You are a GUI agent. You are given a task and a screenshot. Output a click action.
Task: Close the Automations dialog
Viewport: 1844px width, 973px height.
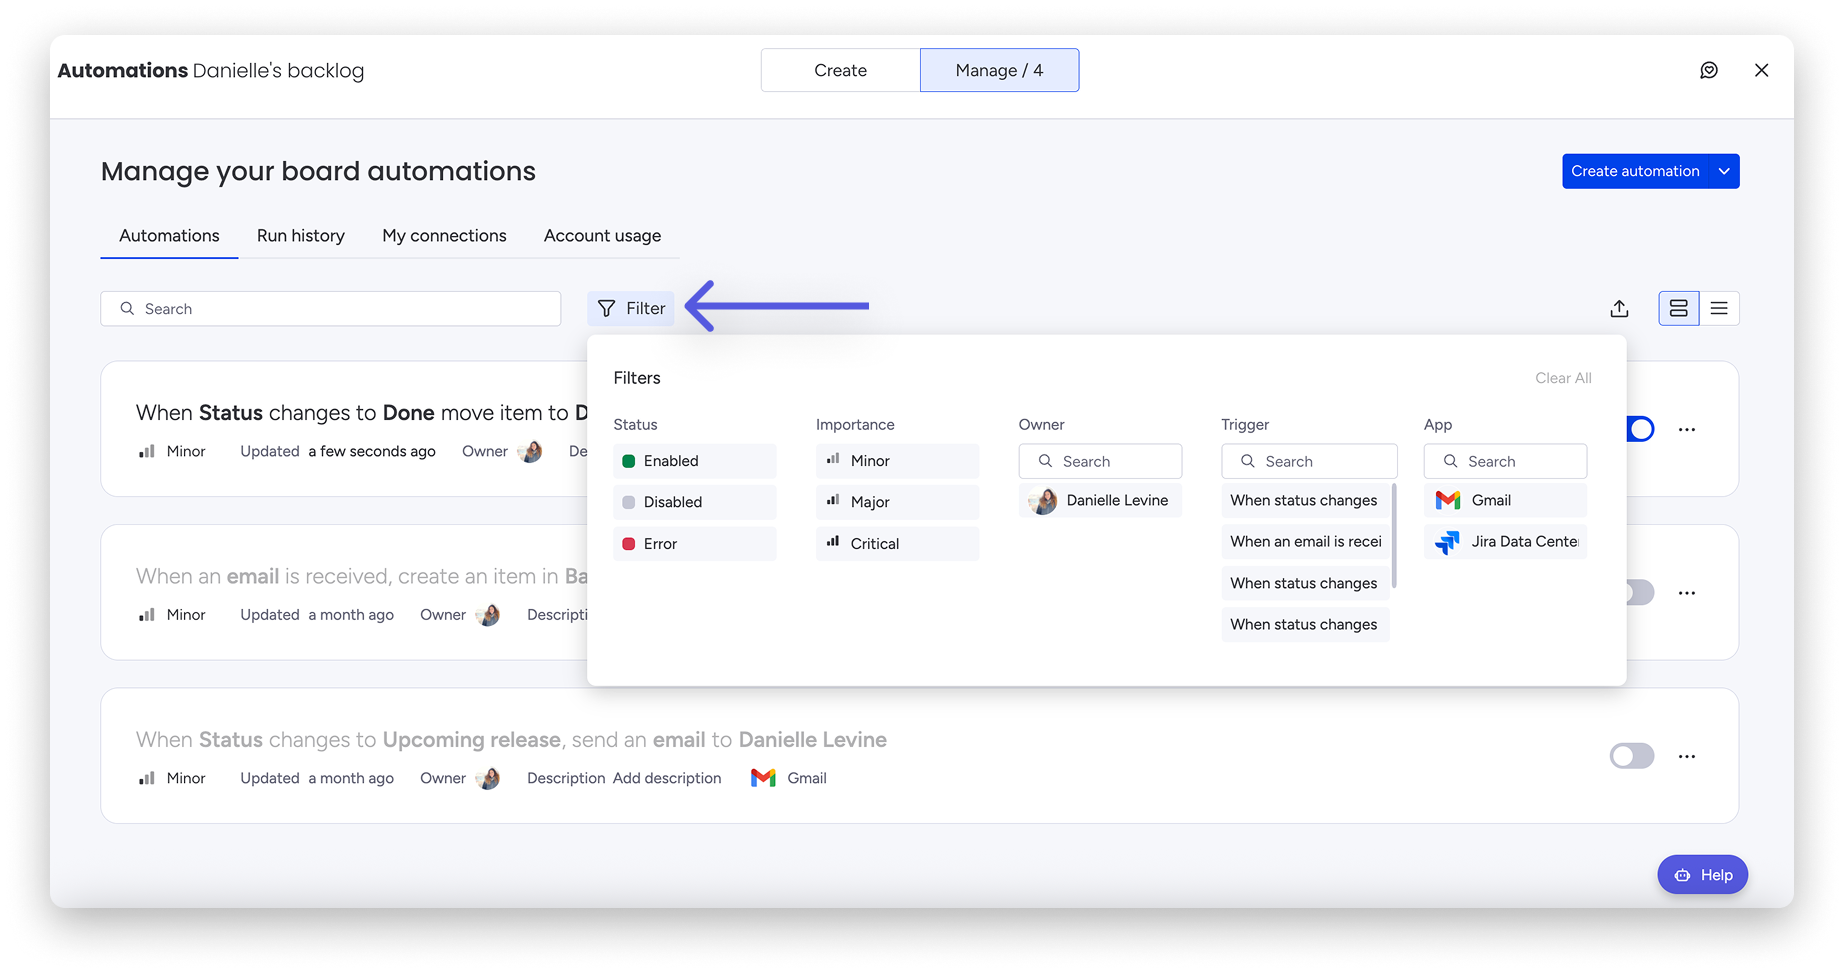coord(1762,70)
